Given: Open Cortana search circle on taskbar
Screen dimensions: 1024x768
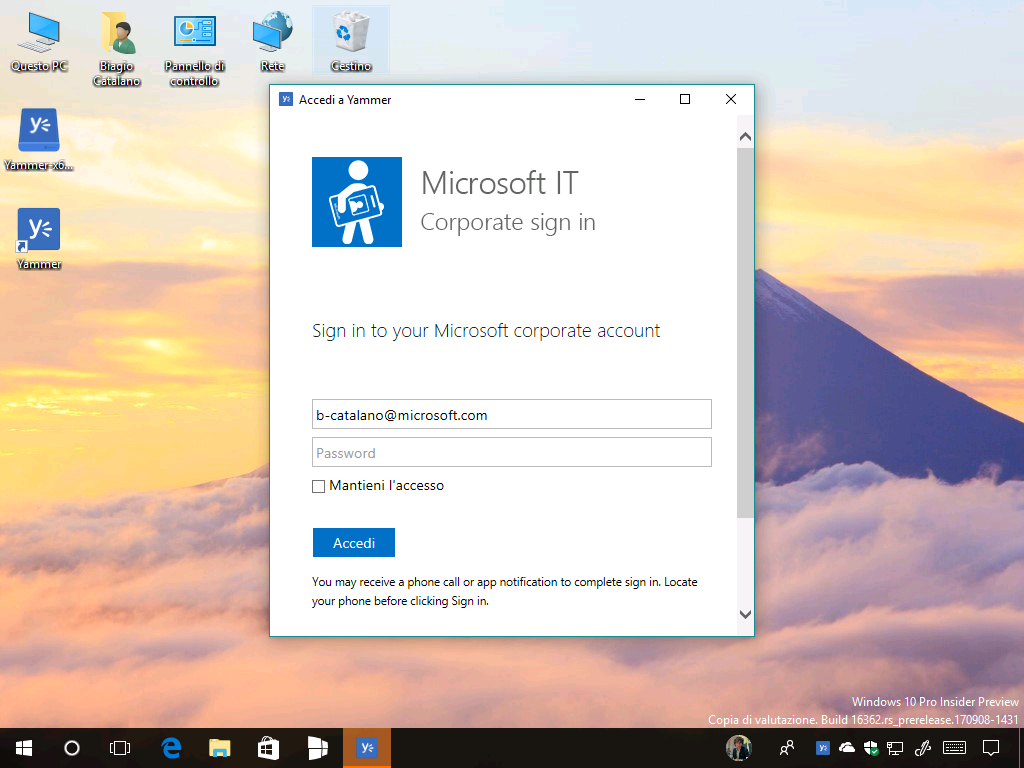Looking at the screenshot, I should click(x=72, y=748).
